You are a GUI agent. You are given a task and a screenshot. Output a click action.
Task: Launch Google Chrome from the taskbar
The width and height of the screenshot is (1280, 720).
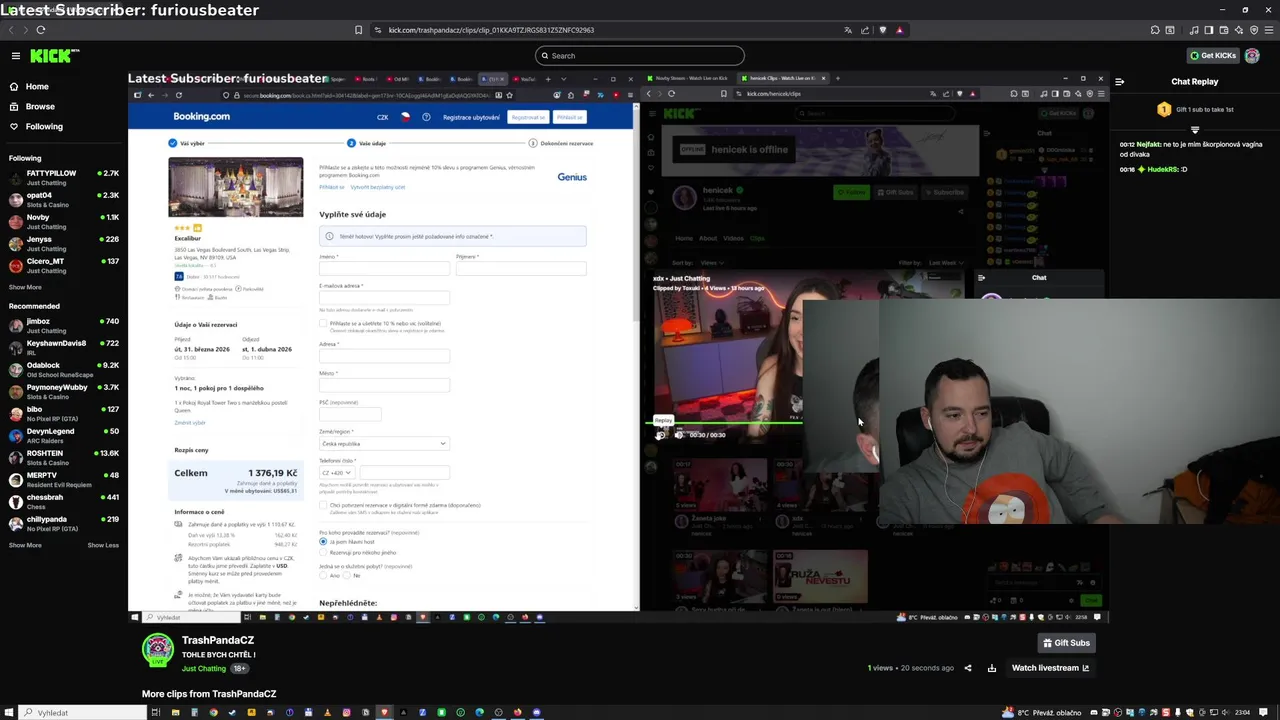[x=213, y=712]
